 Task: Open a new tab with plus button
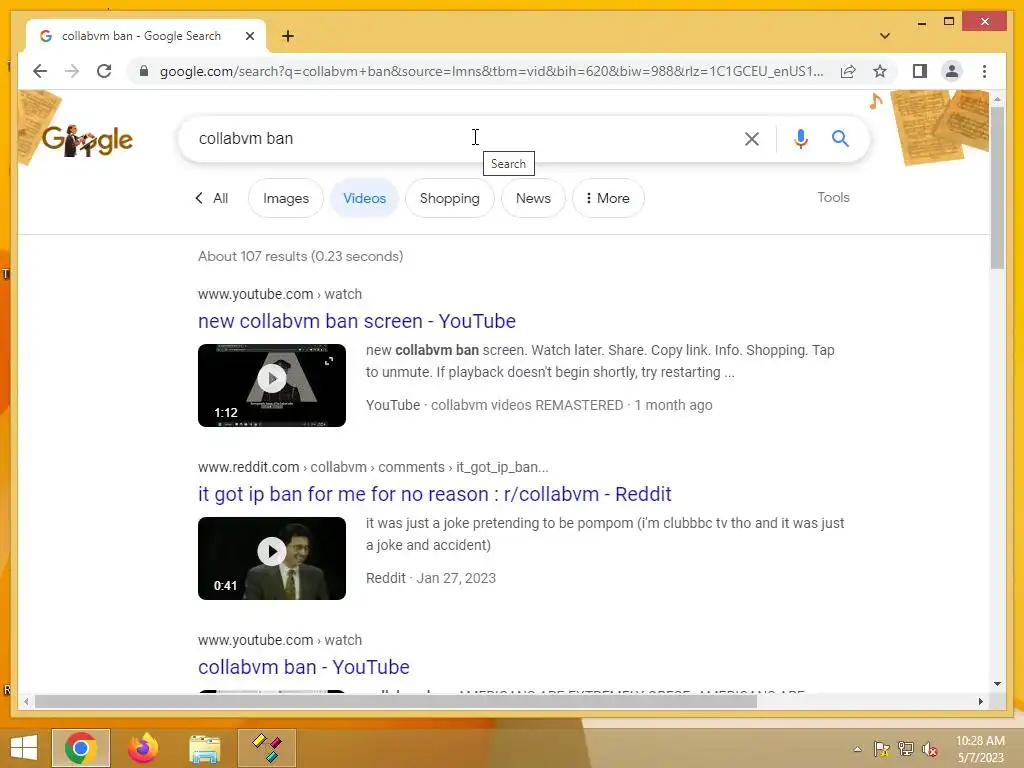coord(288,36)
